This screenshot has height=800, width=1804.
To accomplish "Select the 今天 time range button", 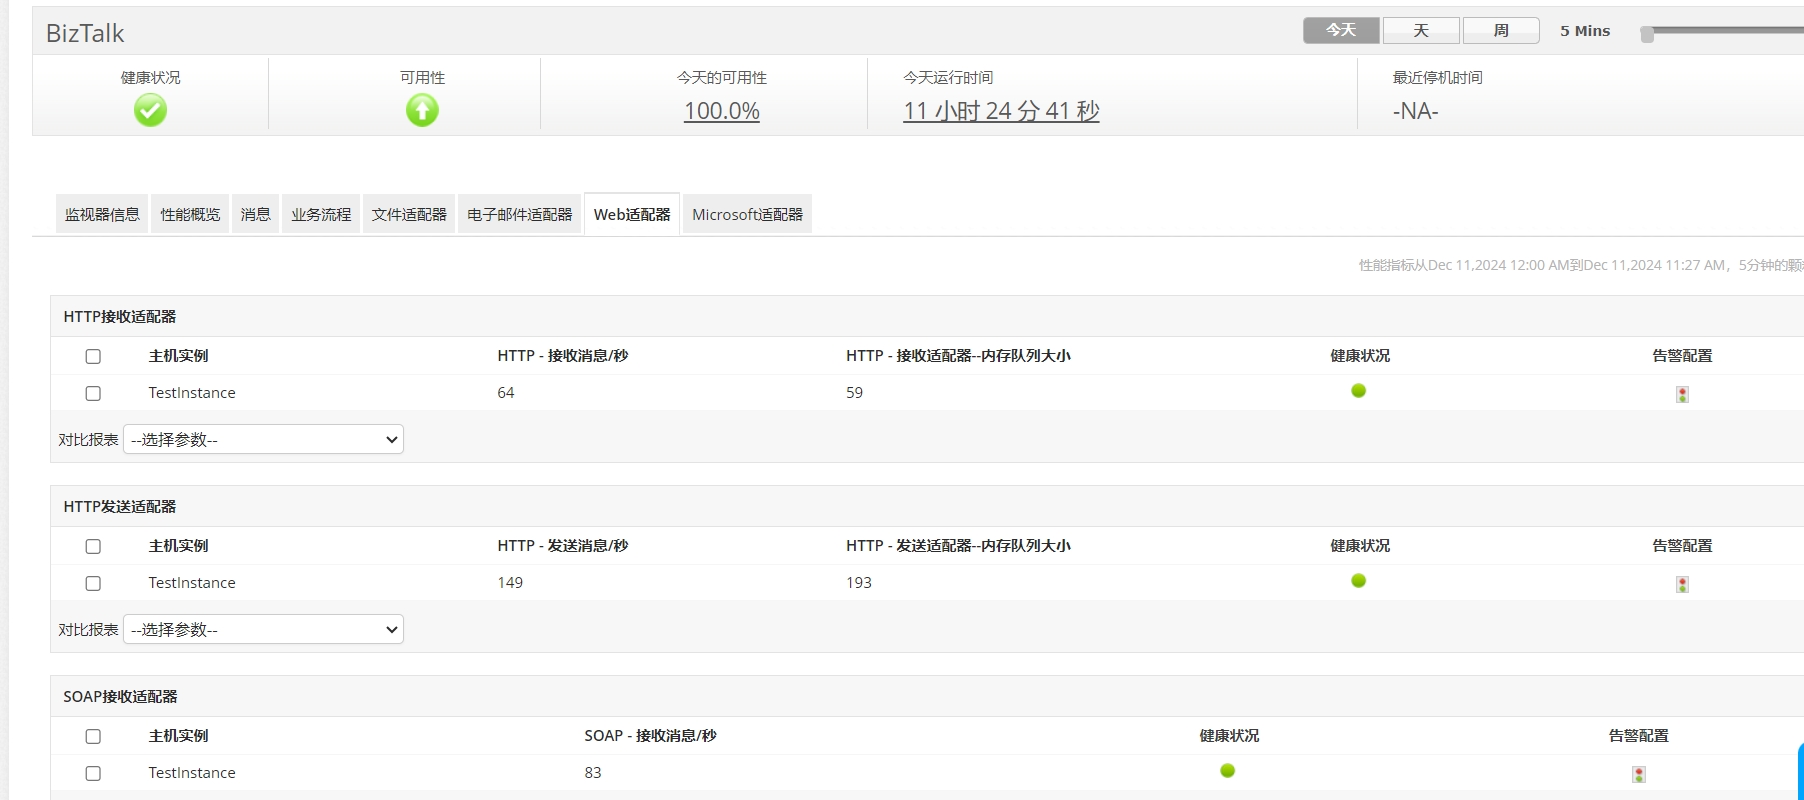I will point(1341,31).
